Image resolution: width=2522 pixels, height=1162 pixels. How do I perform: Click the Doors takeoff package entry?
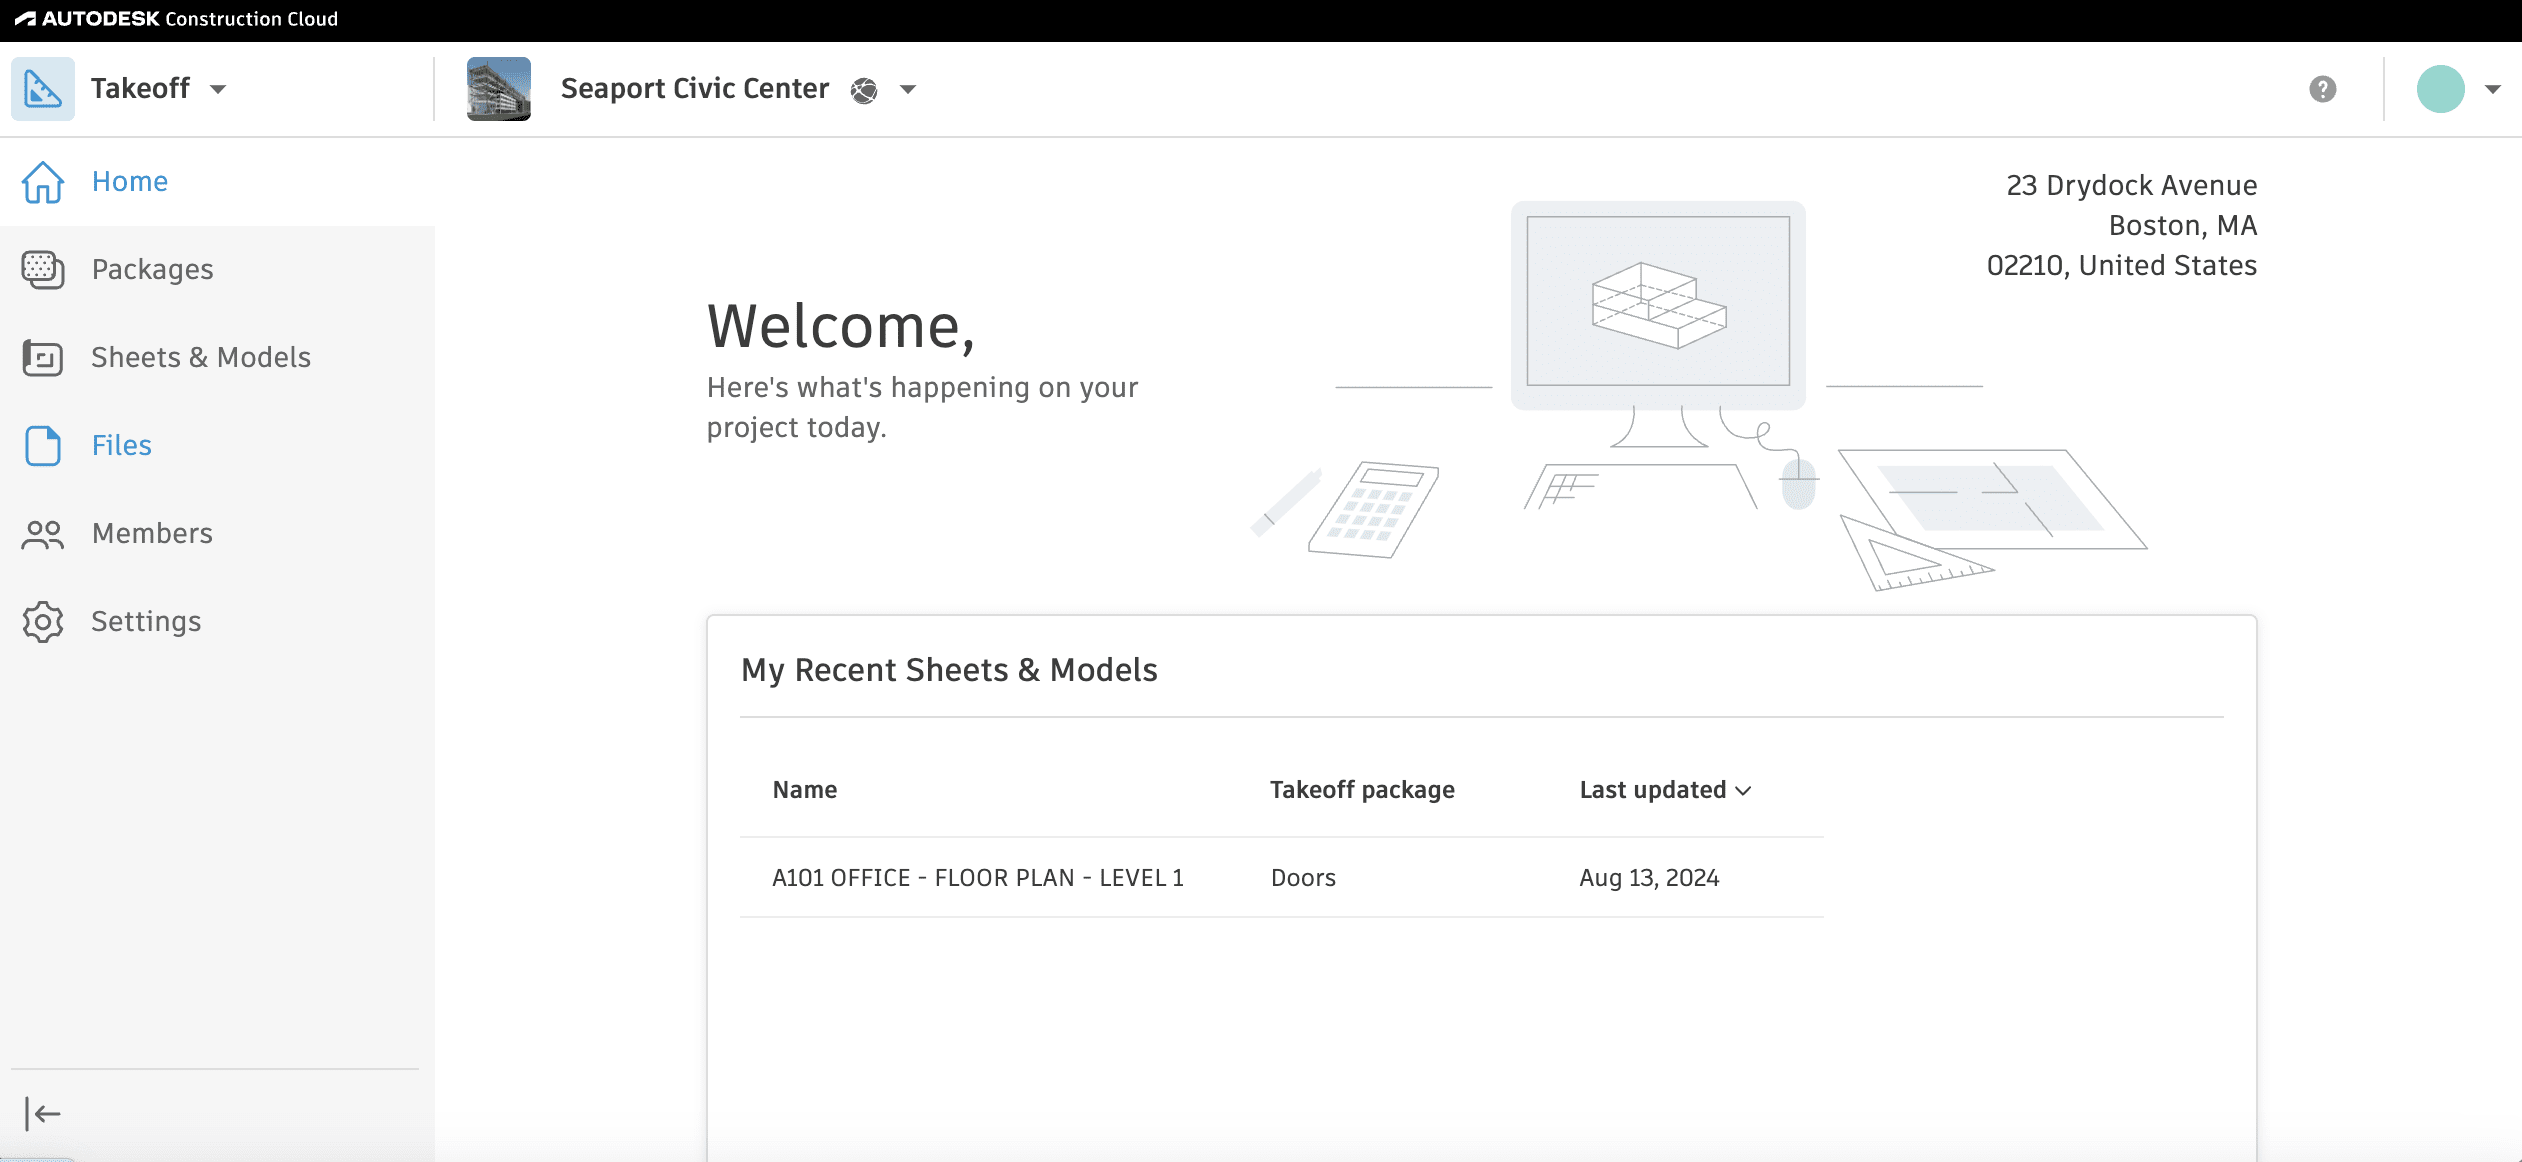(x=1302, y=877)
